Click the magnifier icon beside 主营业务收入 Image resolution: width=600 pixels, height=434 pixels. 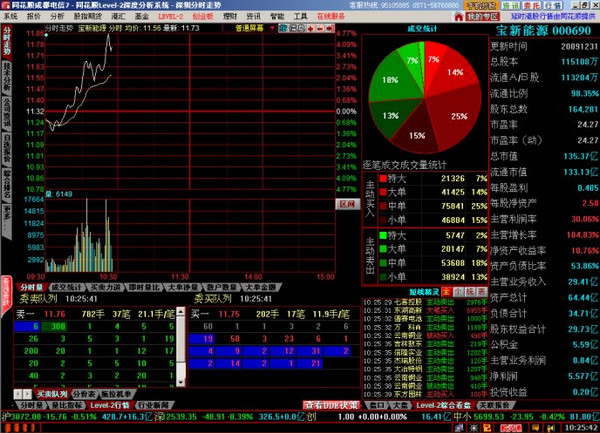594,282
